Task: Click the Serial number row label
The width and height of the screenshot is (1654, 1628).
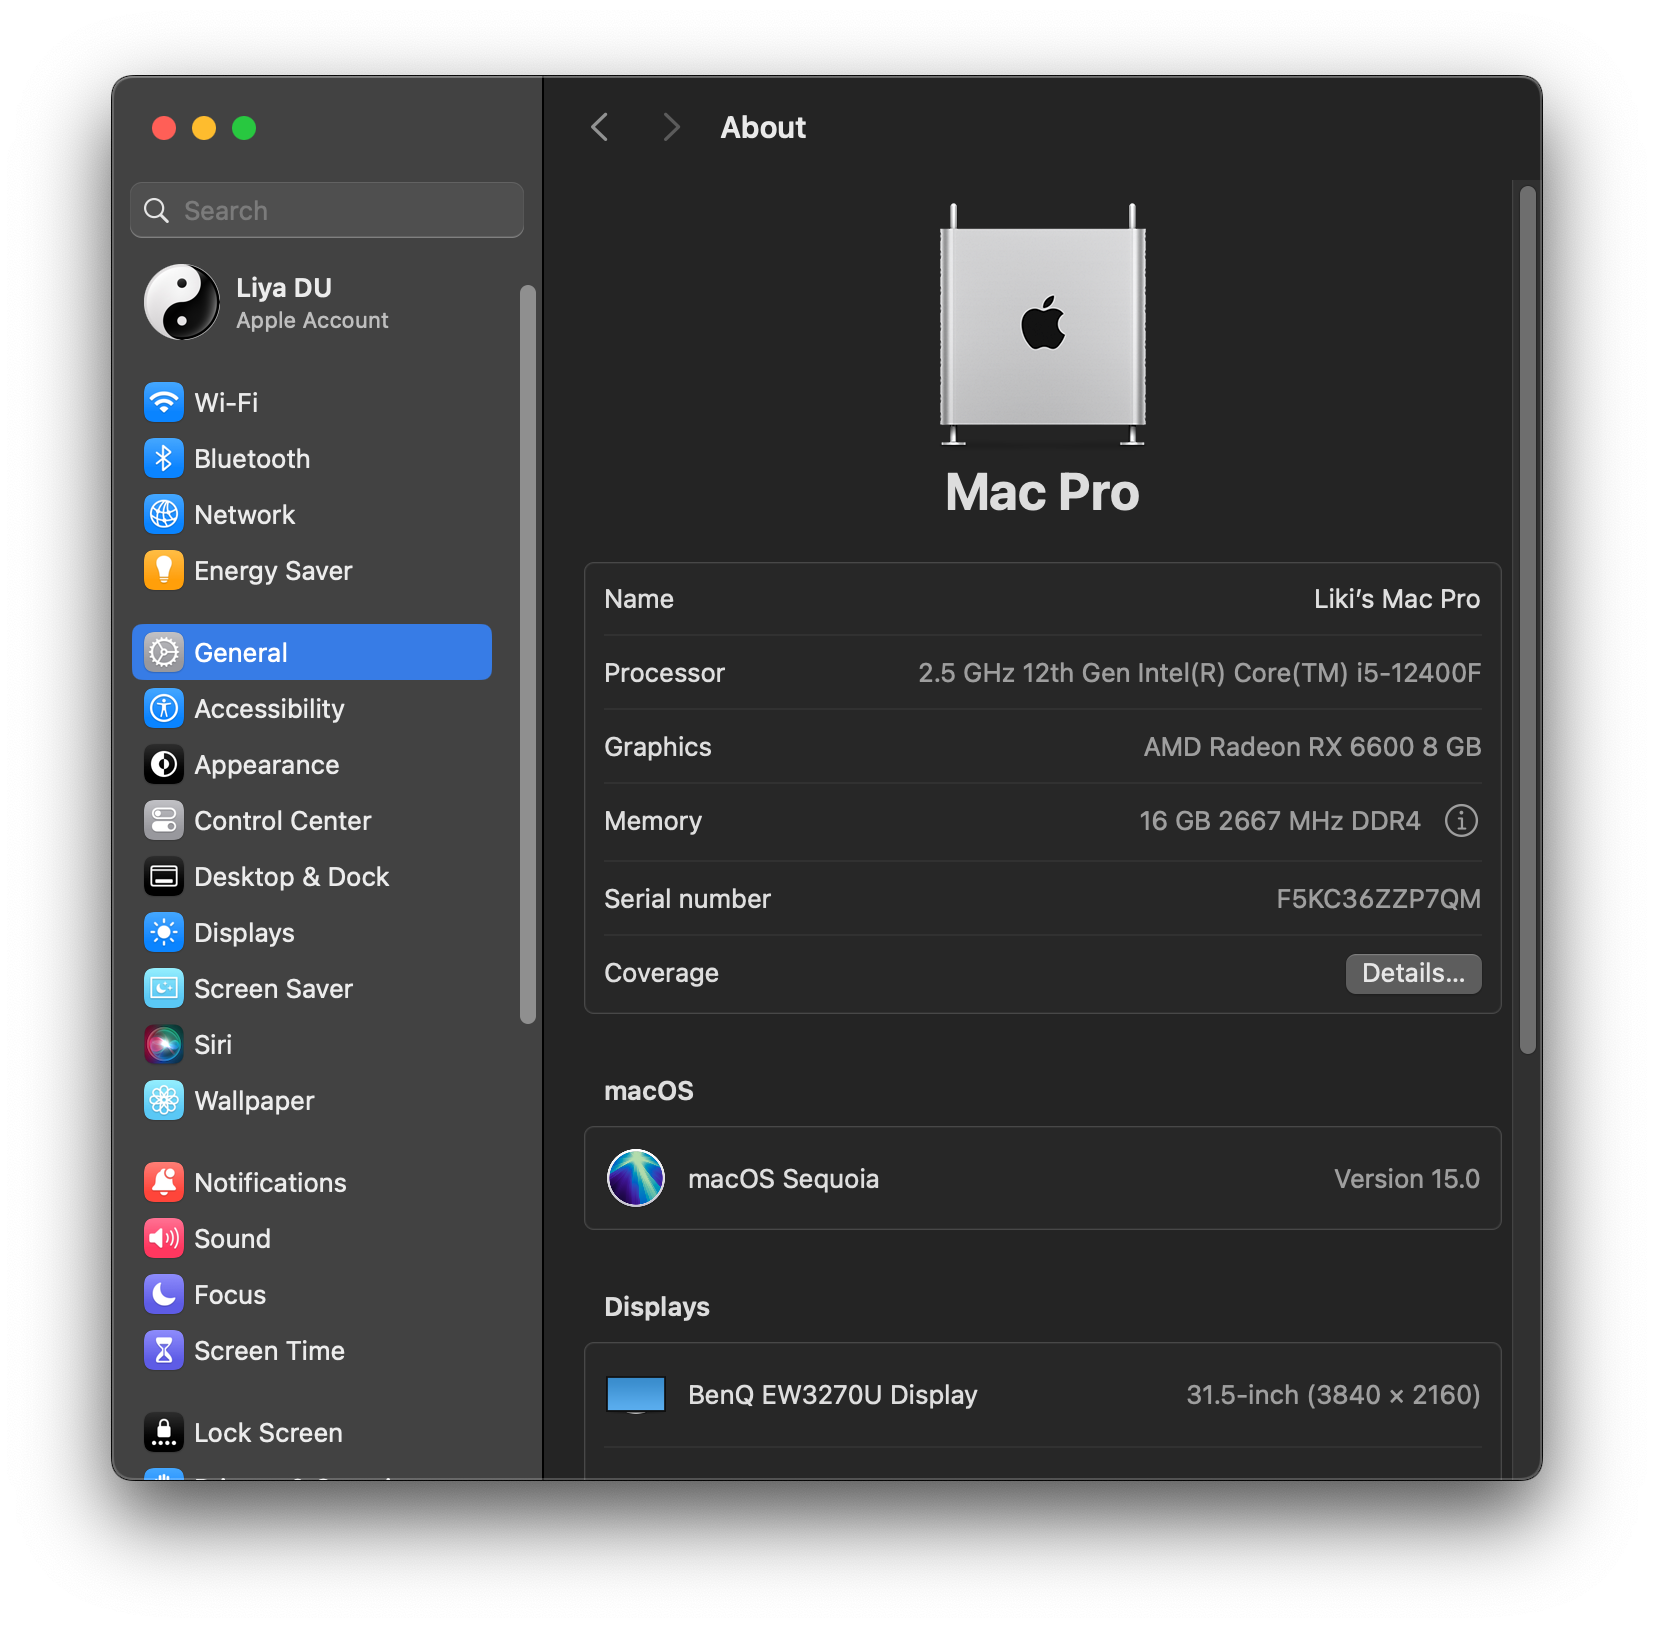Action: pos(687,899)
